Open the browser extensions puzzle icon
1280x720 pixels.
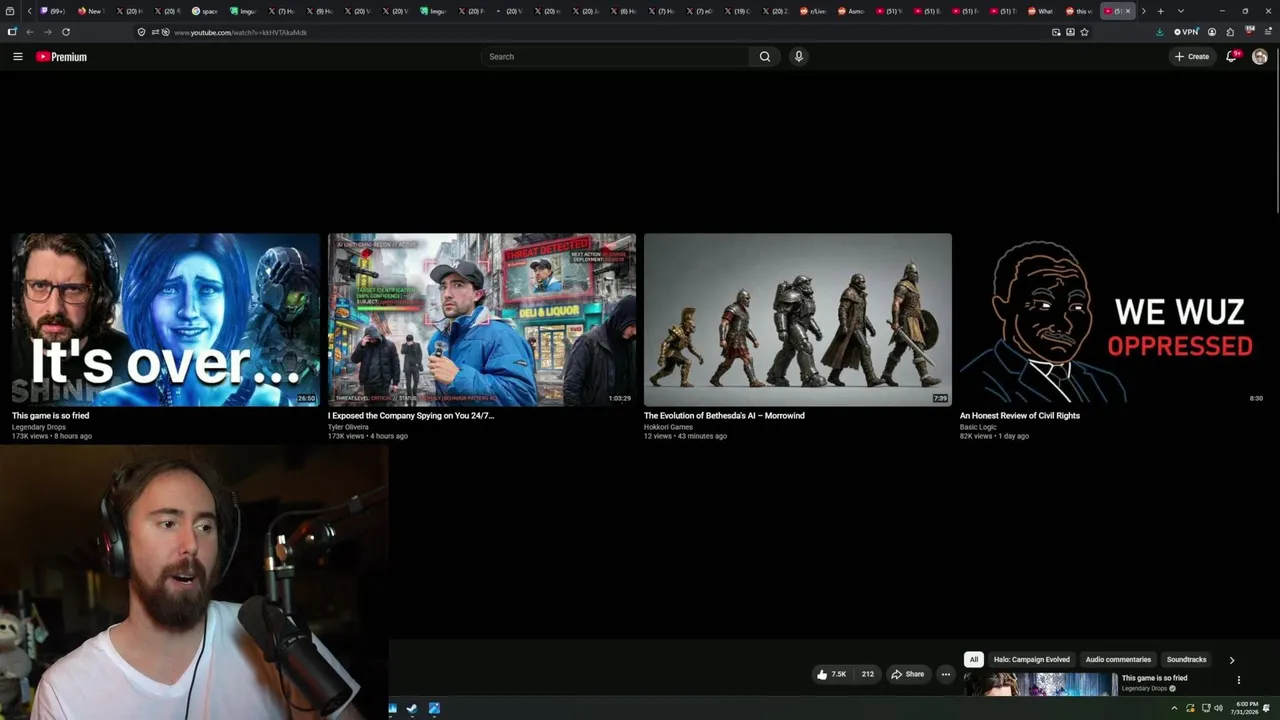(1230, 32)
